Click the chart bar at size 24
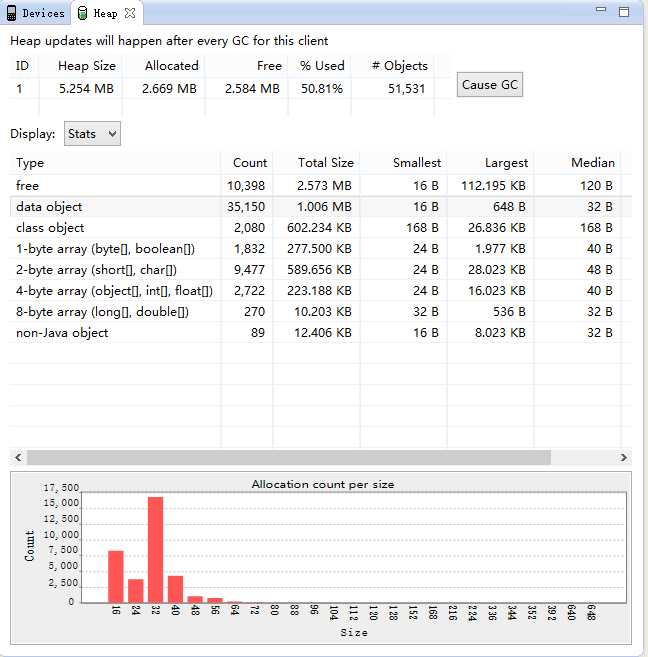648x657 pixels. pyautogui.click(x=136, y=591)
